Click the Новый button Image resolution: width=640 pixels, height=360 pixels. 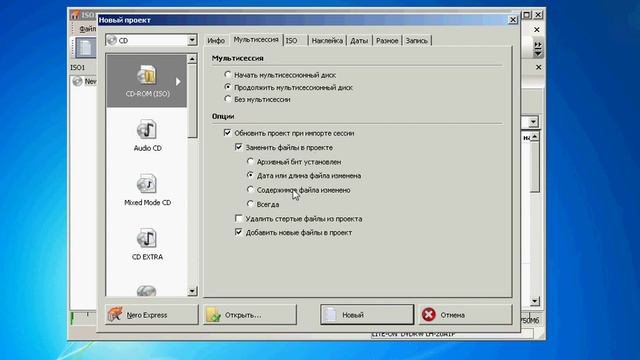click(x=367, y=315)
